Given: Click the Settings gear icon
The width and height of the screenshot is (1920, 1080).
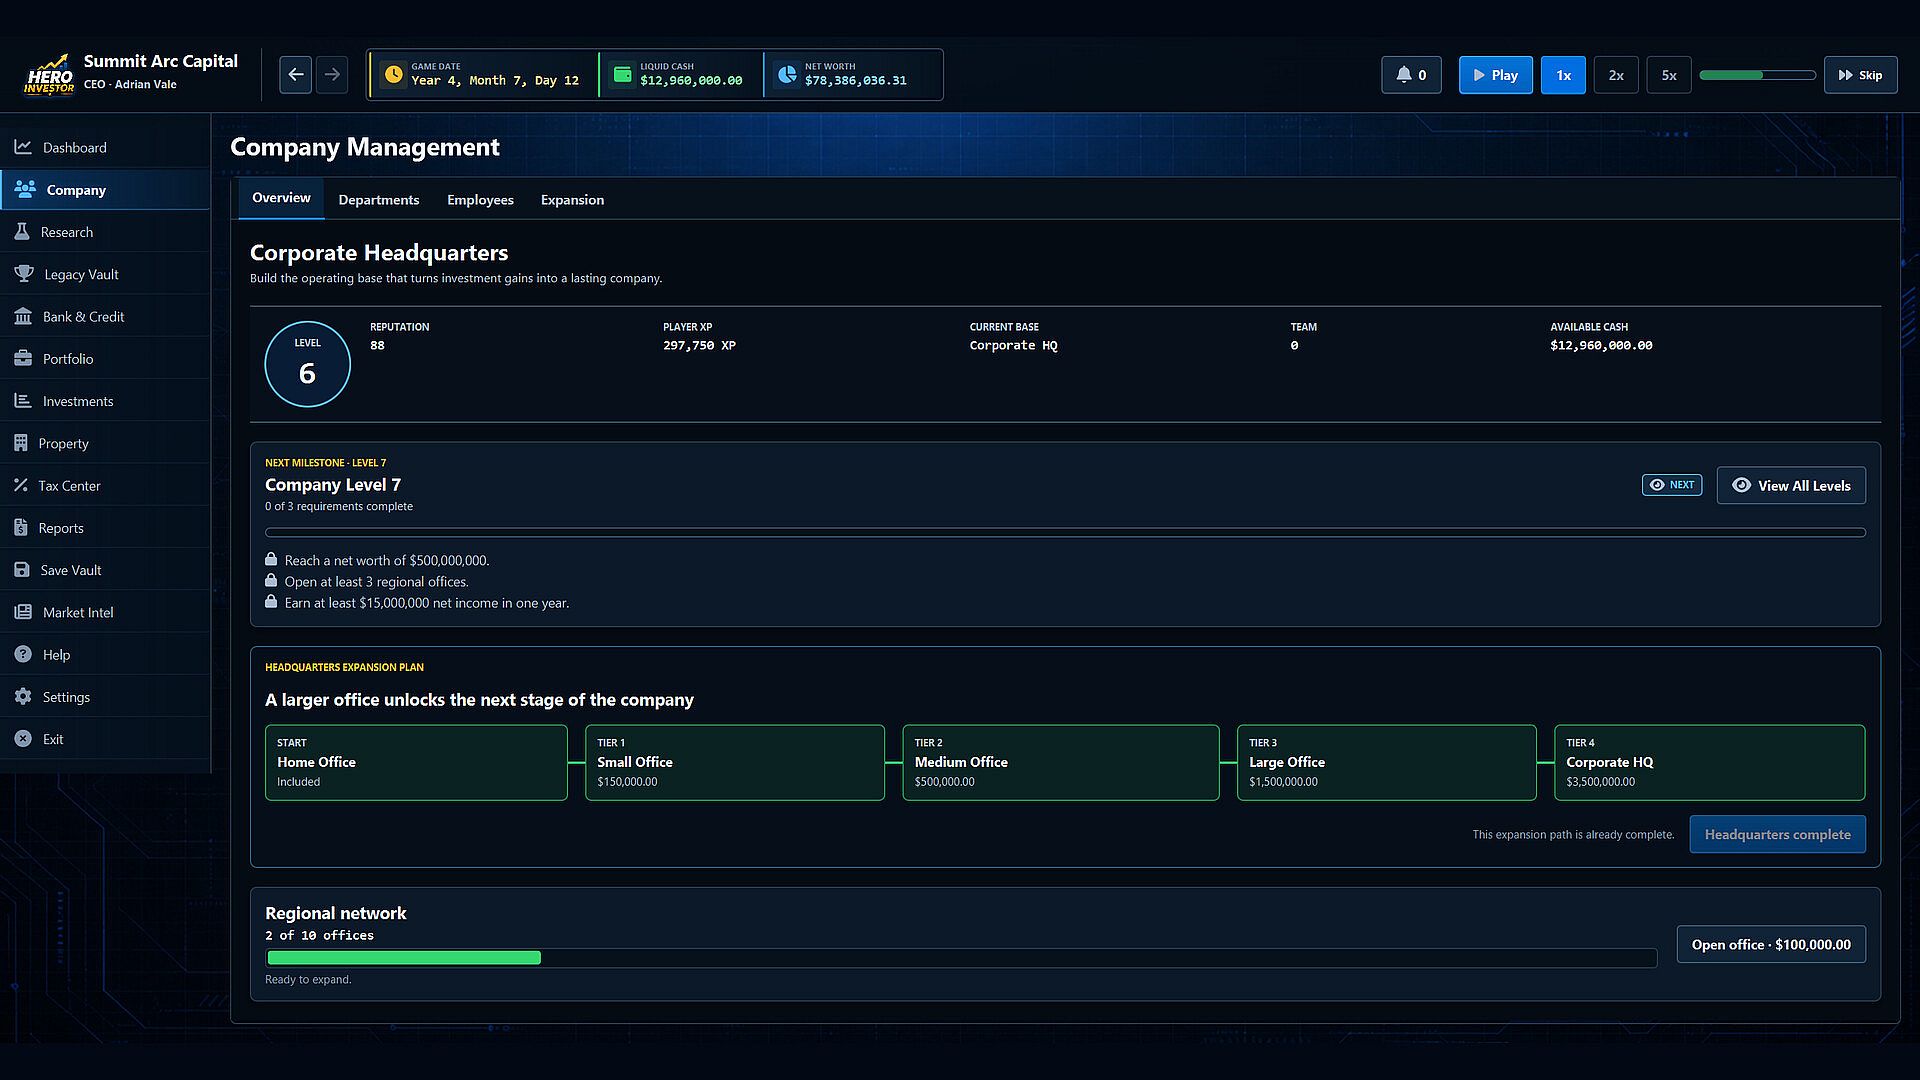Looking at the screenshot, I should tap(22, 696).
